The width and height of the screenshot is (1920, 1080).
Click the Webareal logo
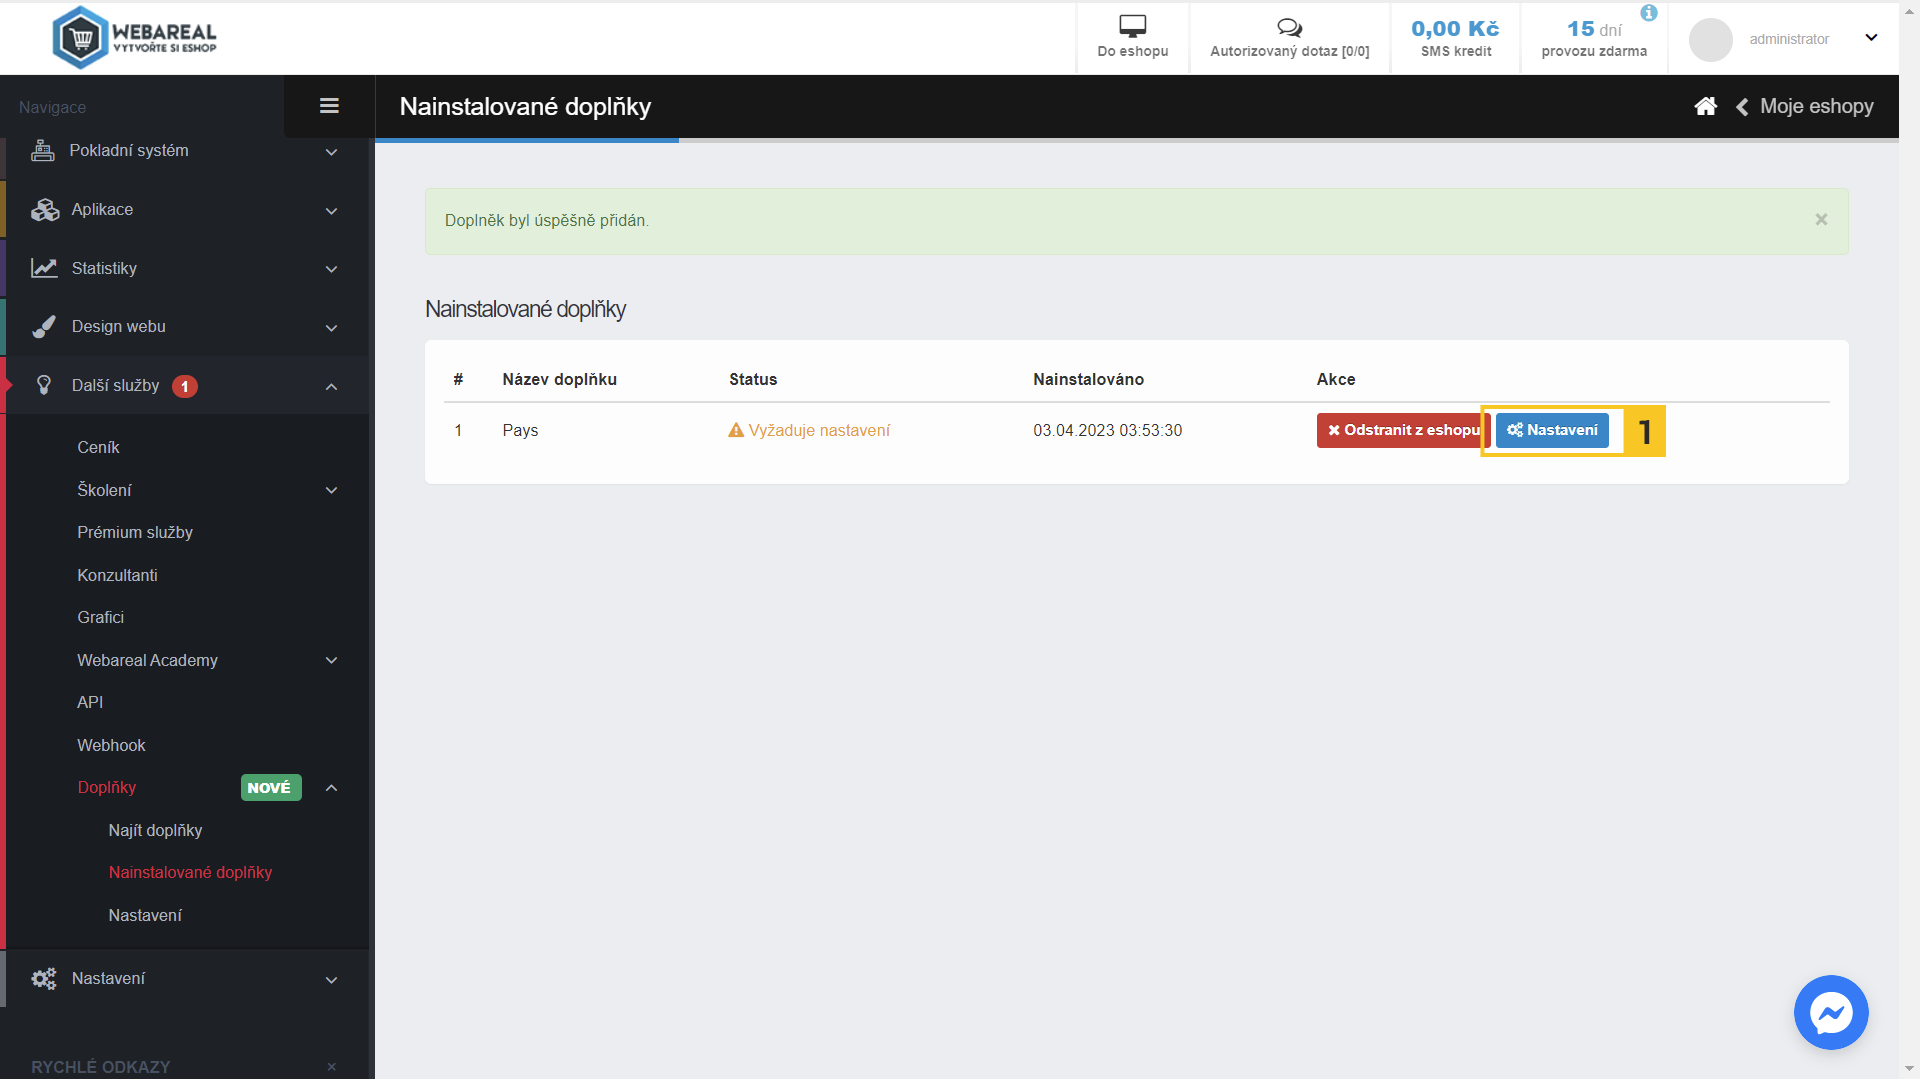point(134,38)
